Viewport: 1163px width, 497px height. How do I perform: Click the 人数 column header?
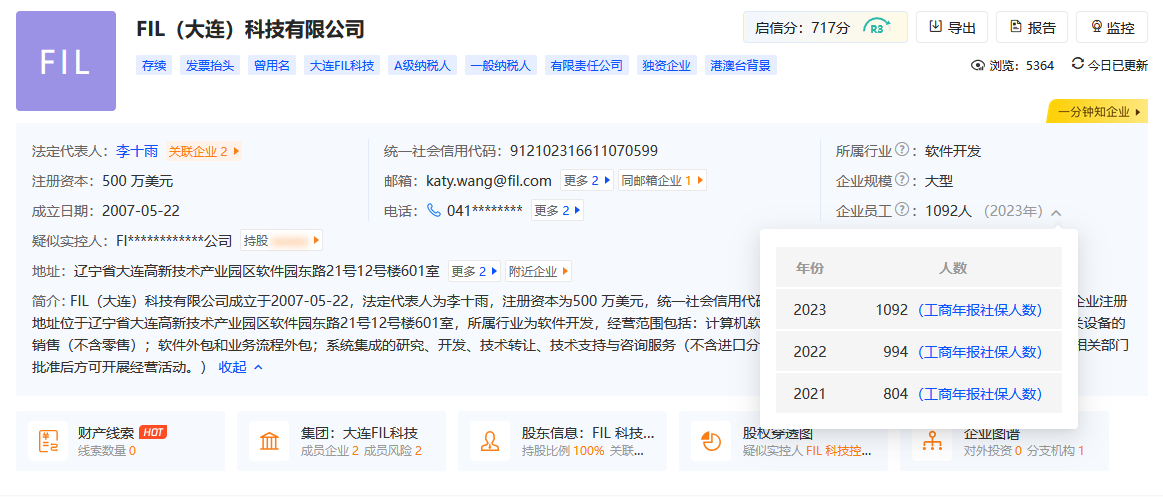pyautogui.click(x=953, y=268)
